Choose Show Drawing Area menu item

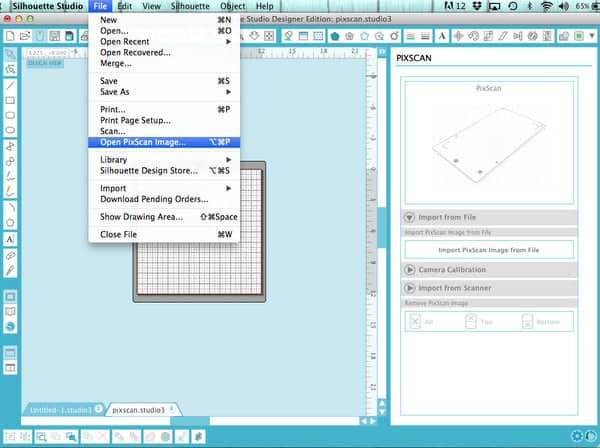pyautogui.click(x=164, y=217)
